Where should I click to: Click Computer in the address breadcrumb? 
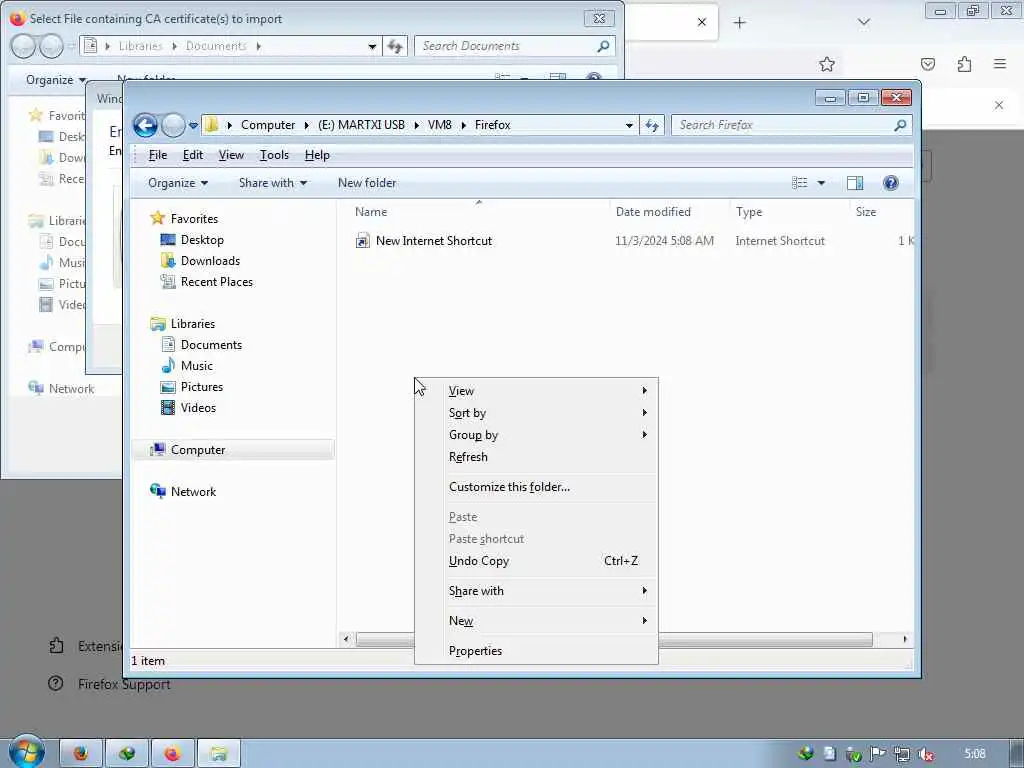tap(268, 125)
